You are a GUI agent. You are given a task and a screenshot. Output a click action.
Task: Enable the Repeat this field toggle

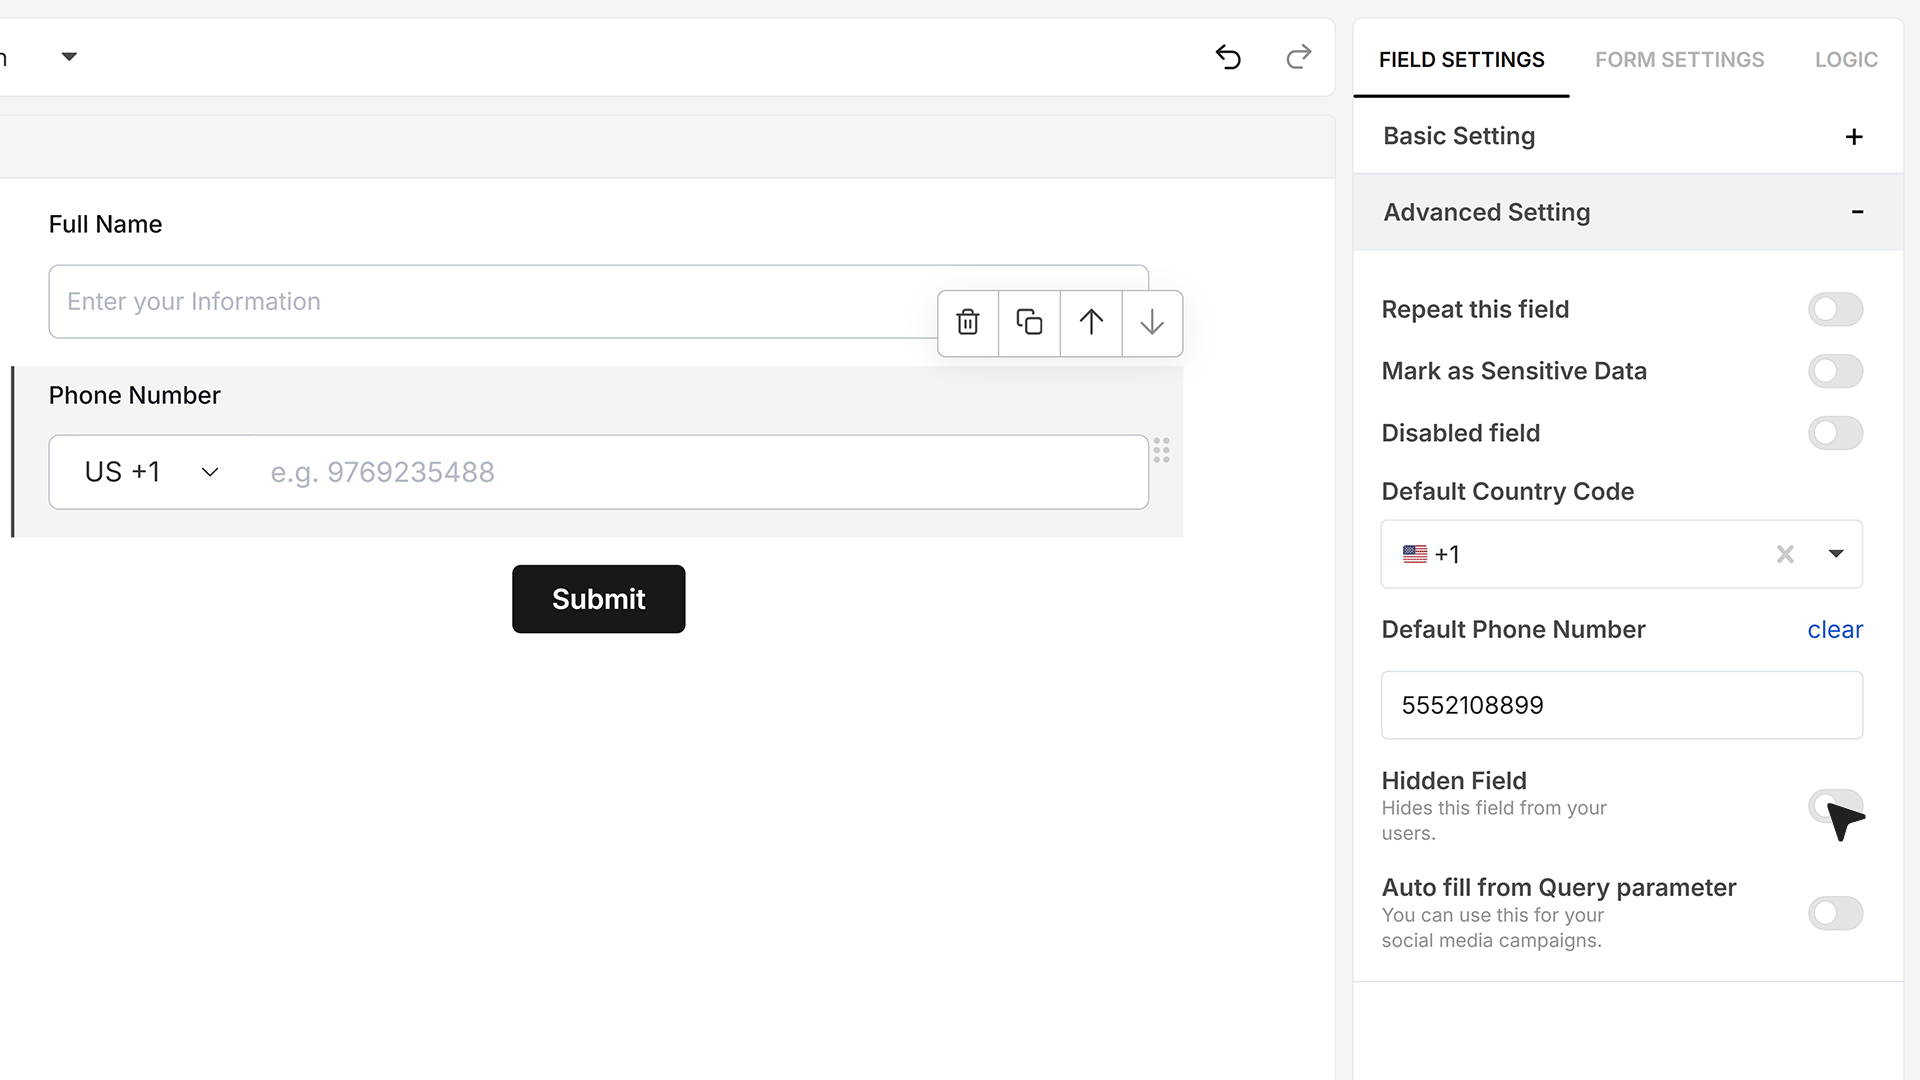pos(1835,309)
